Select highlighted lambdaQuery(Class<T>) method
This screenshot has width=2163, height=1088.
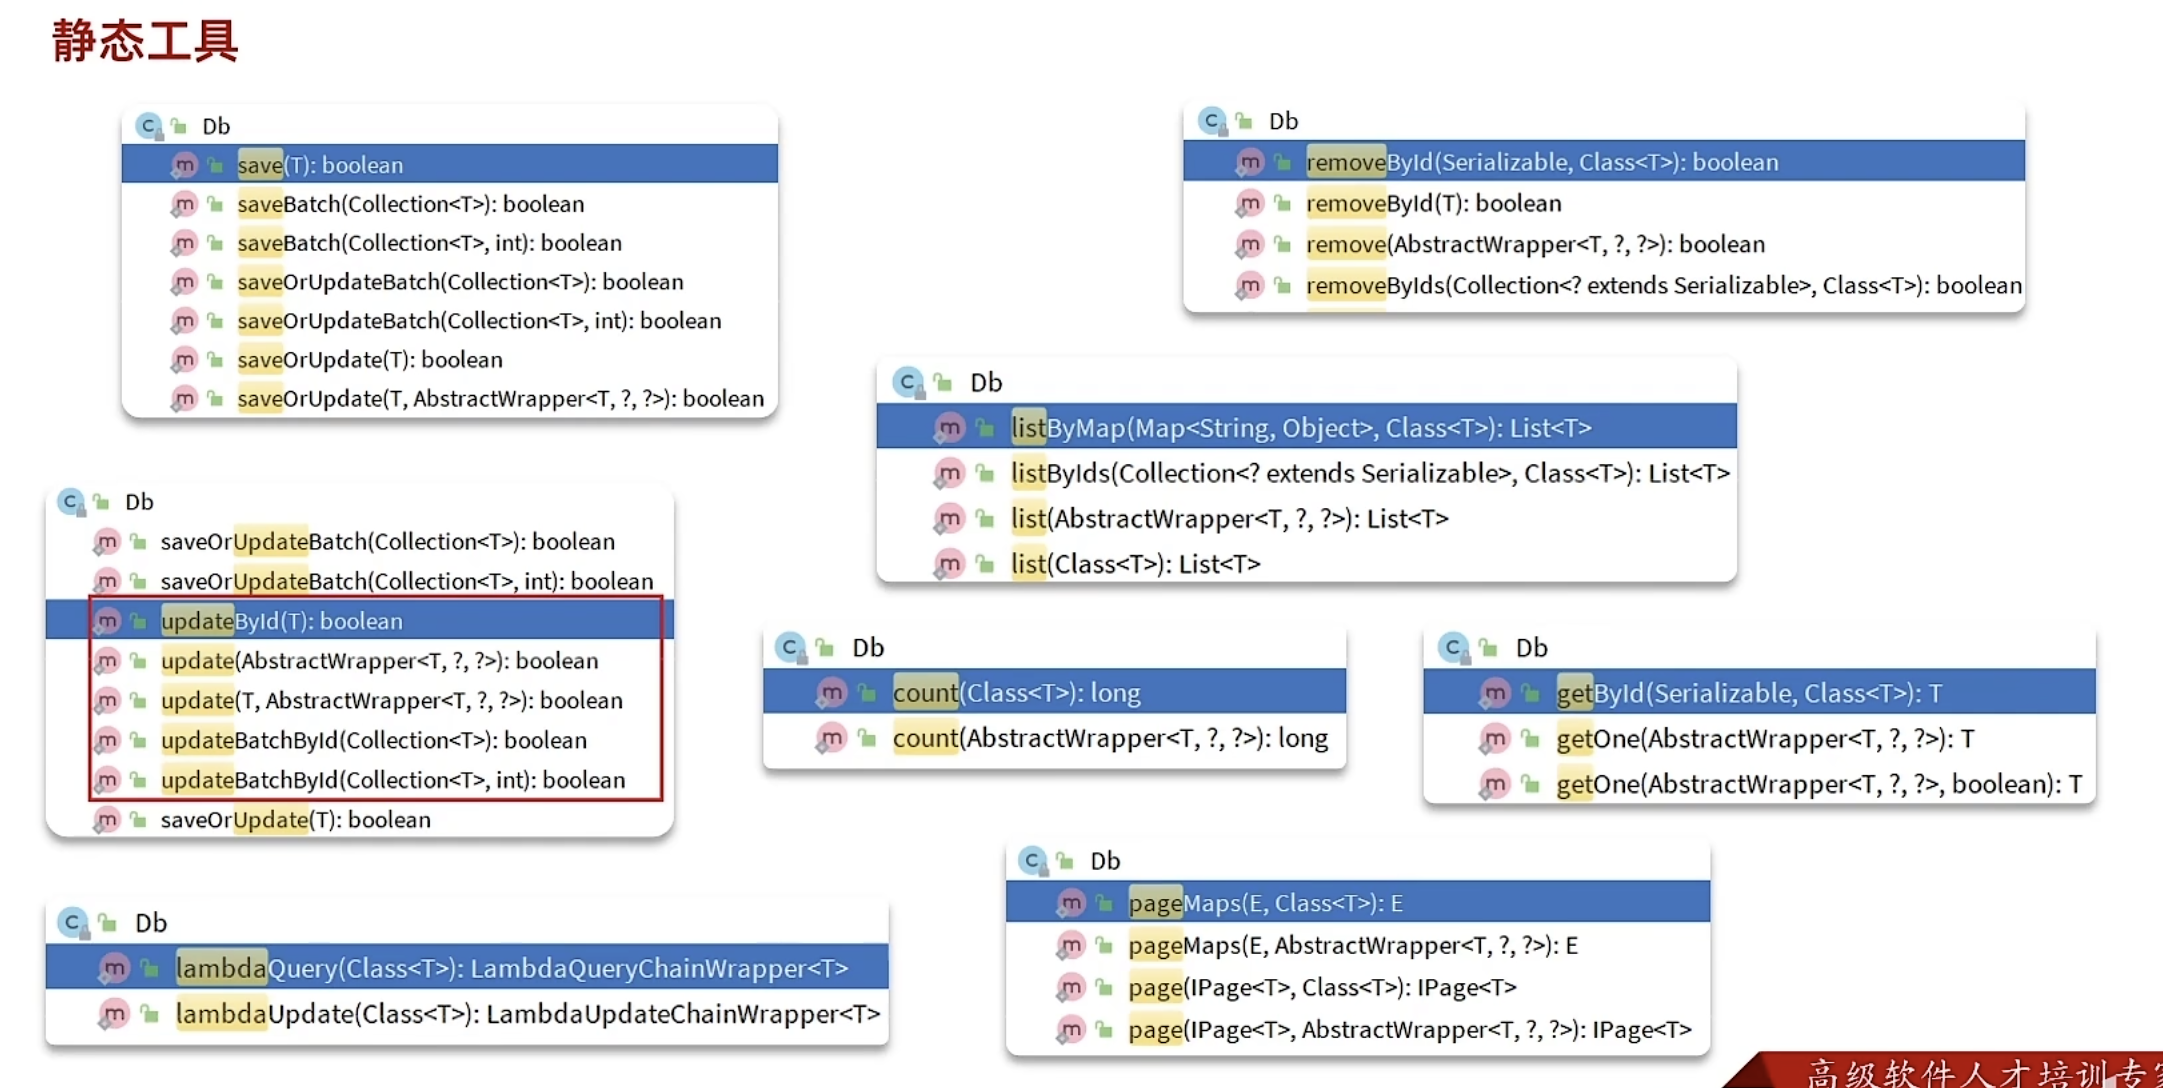click(x=511, y=968)
